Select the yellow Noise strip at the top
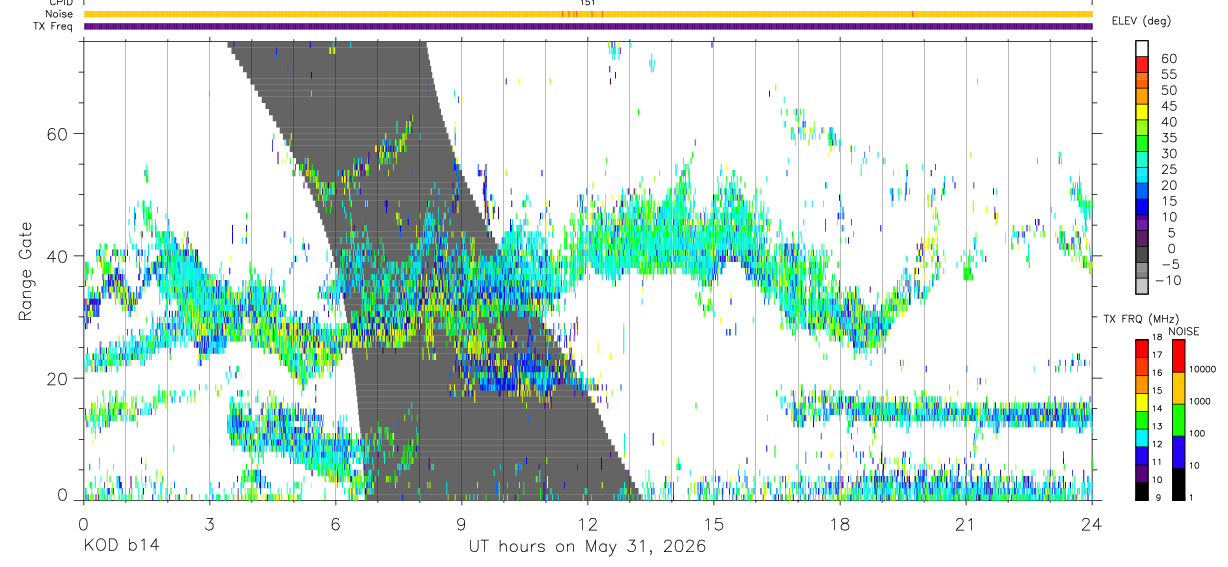 tap(588, 14)
